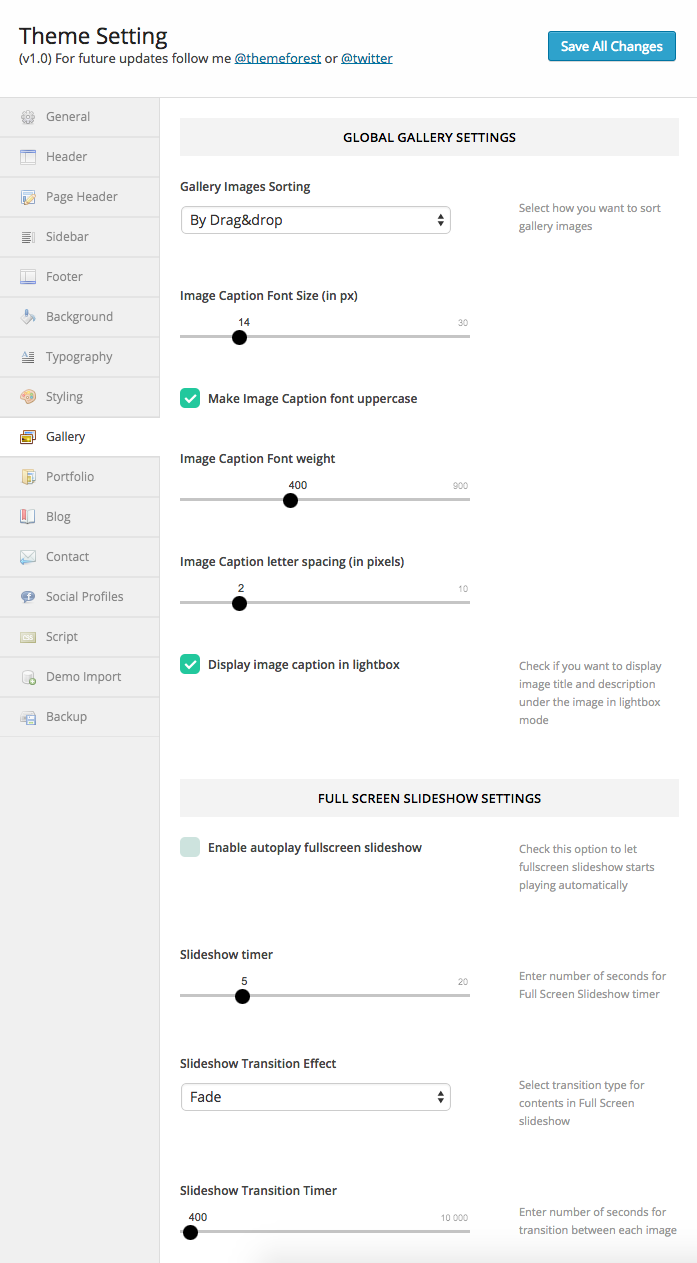The height and width of the screenshot is (1263, 697).
Task: Open the Gallery Images Sorting dropdown
Action: pos(316,220)
